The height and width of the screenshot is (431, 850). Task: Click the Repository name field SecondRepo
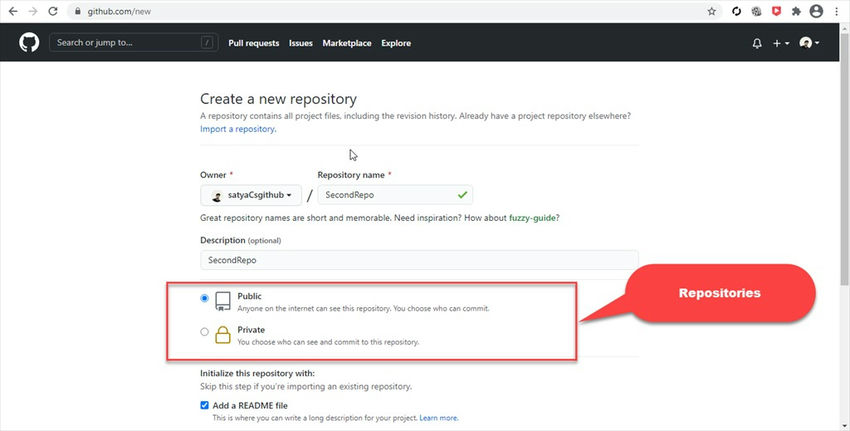point(395,195)
